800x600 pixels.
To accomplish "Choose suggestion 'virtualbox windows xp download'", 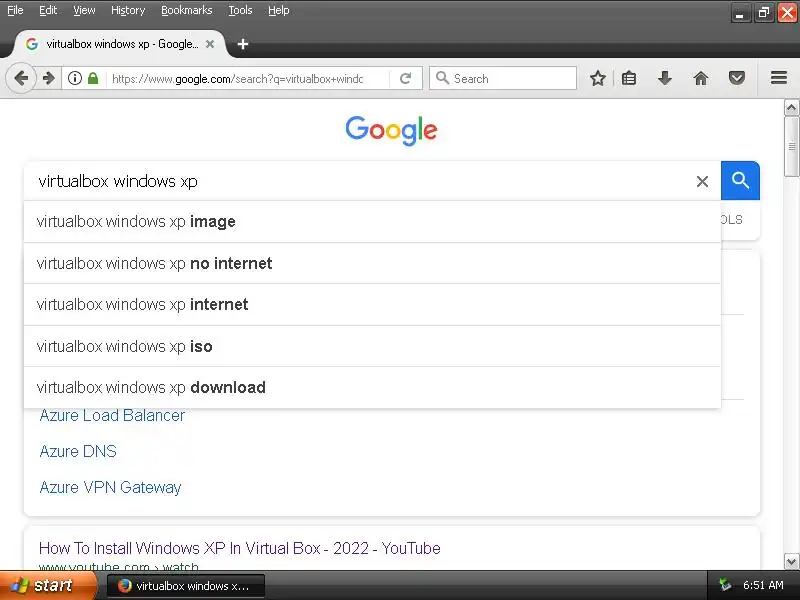I will click(x=372, y=387).
